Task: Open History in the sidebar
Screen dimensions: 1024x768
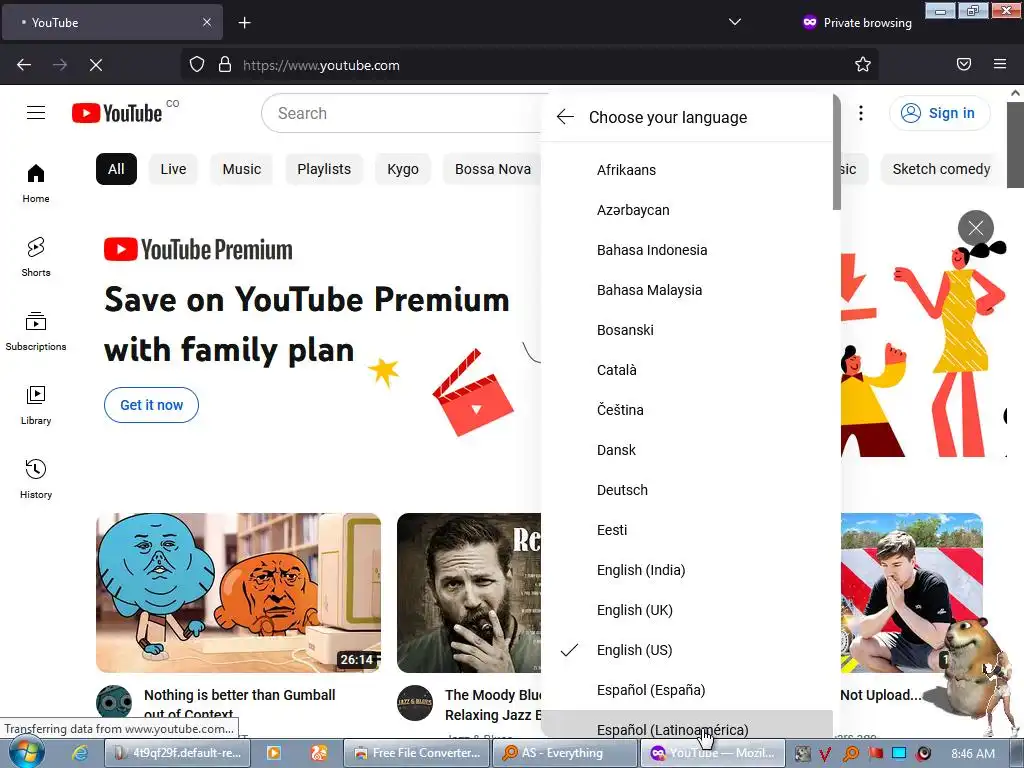Action: click(36, 479)
